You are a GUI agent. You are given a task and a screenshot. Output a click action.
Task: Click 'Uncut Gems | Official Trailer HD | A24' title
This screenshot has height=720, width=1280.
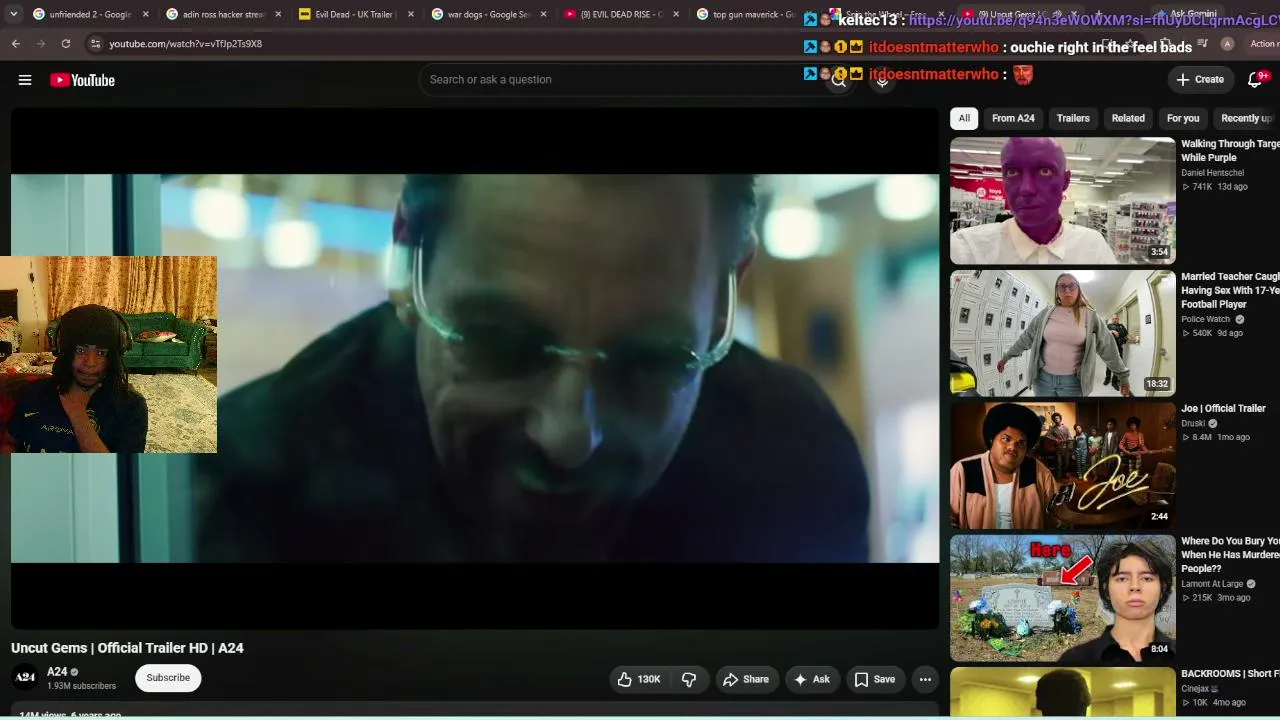(x=127, y=648)
